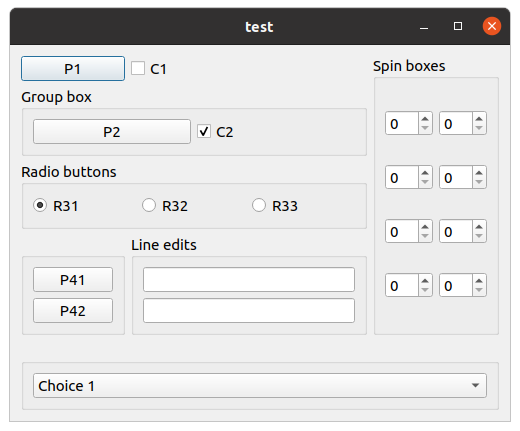Increment the top-left spin box value
Image resolution: width=520 pixels, height=431 pixels.
(425, 119)
